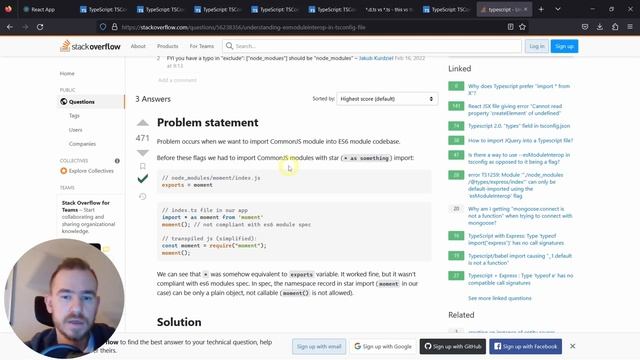Click the Collectives info icon
This screenshot has width=640, height=360.
click(x=117, y=161)
